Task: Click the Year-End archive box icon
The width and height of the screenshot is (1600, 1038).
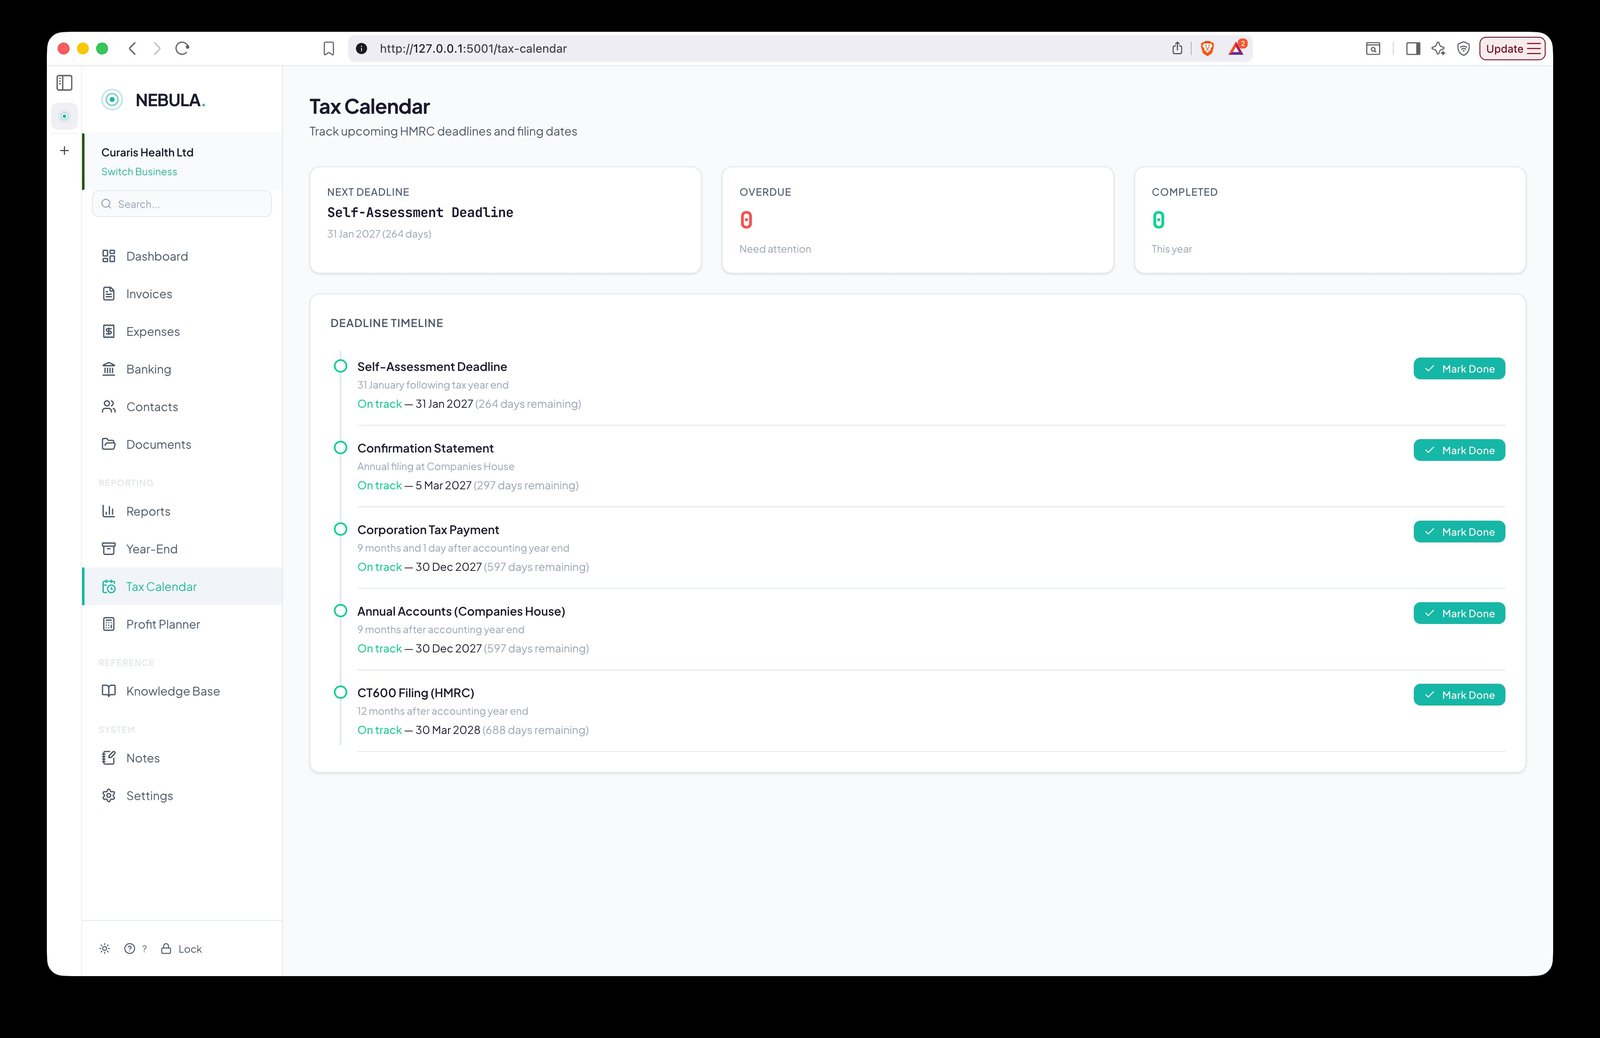Action: coord(109,549)
